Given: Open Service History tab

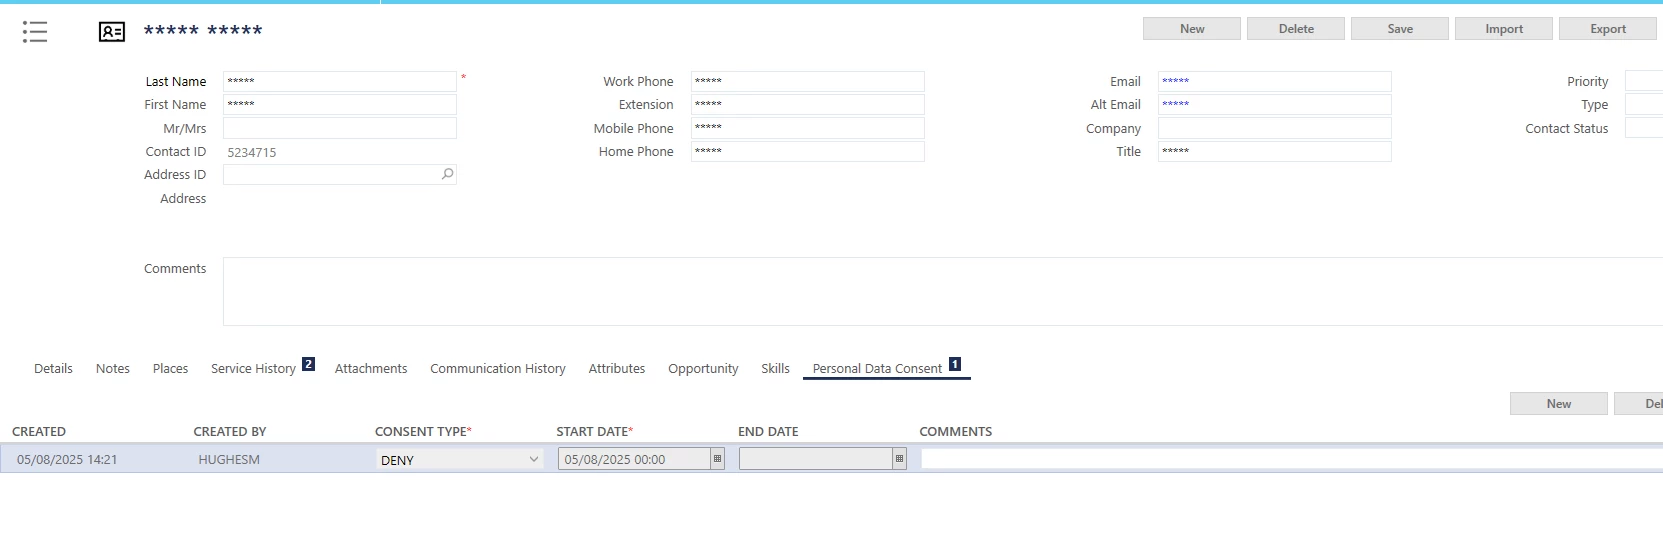Looking at the screenshot, I should 253,369.
